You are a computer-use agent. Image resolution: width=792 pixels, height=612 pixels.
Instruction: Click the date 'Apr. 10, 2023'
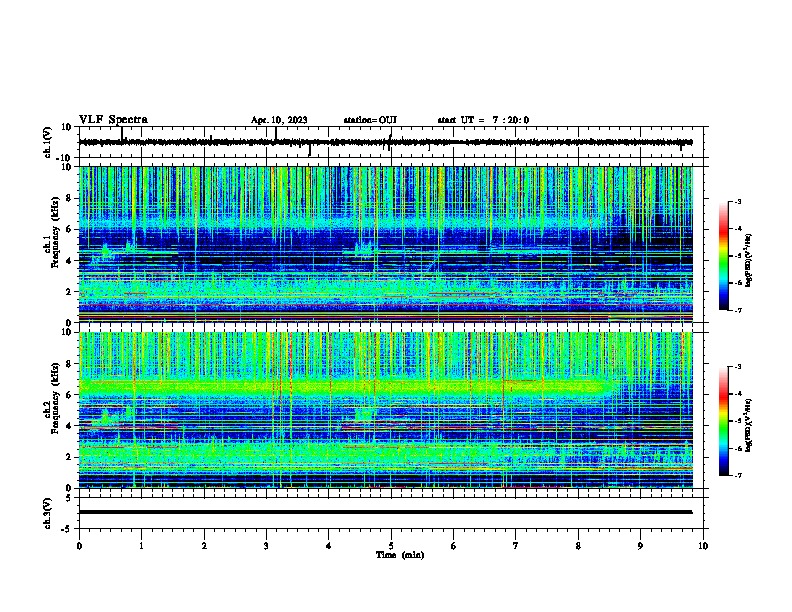tap(279, 120)
